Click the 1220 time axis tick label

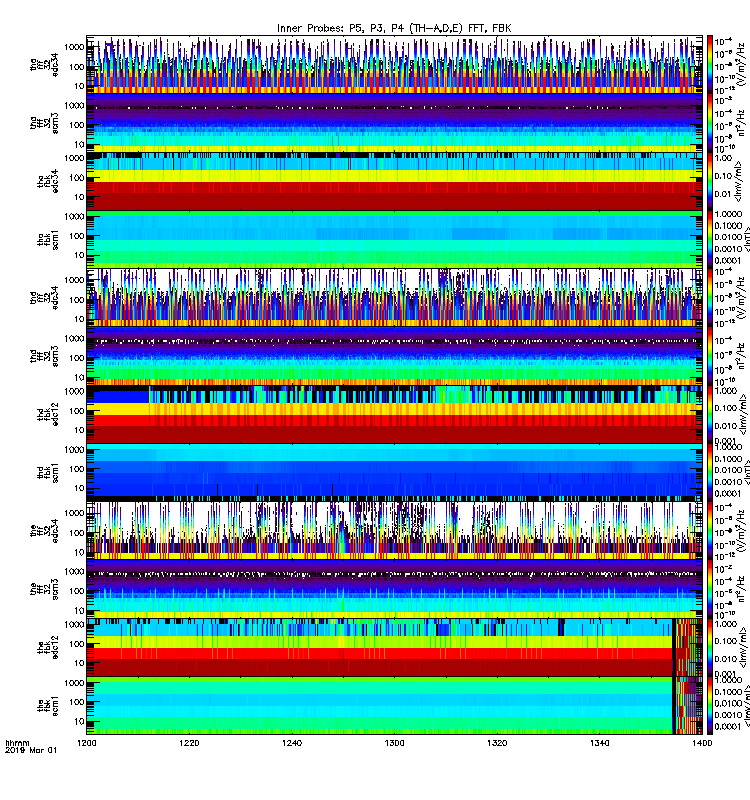pos(189,743)
